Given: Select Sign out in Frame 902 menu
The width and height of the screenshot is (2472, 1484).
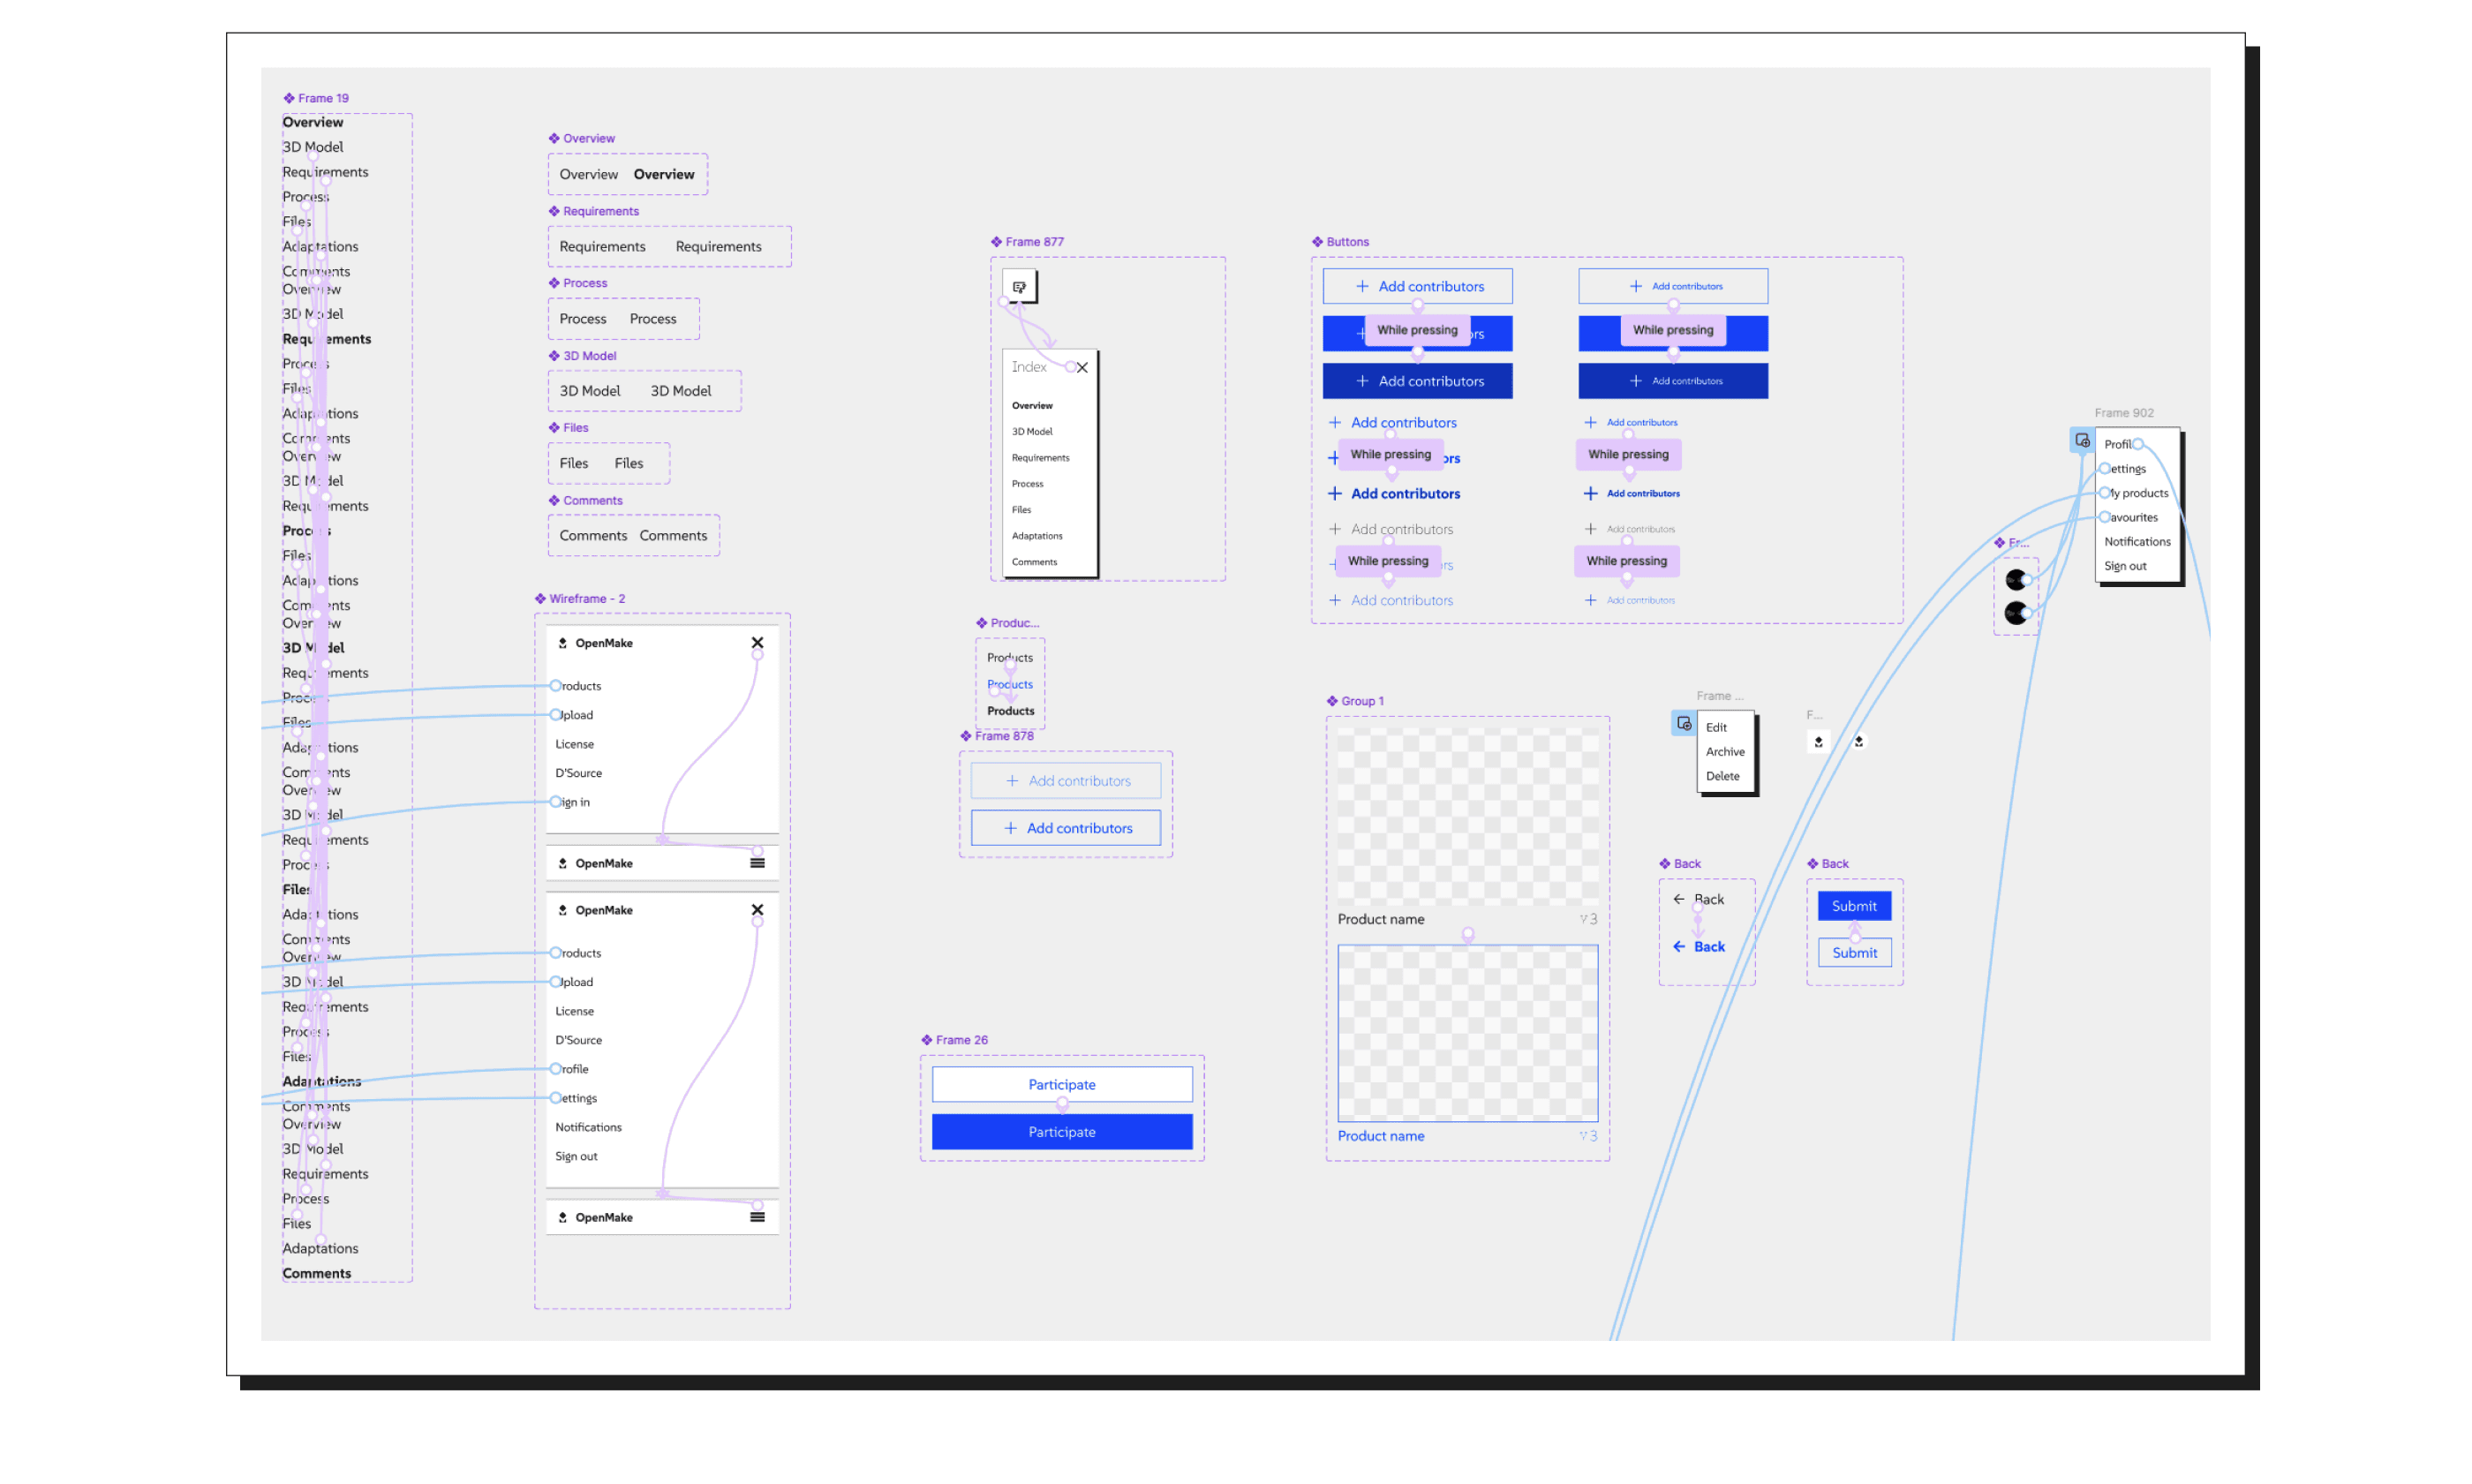Looking at the screenshot, I should pyautogui.click(x=2124, y=566).
